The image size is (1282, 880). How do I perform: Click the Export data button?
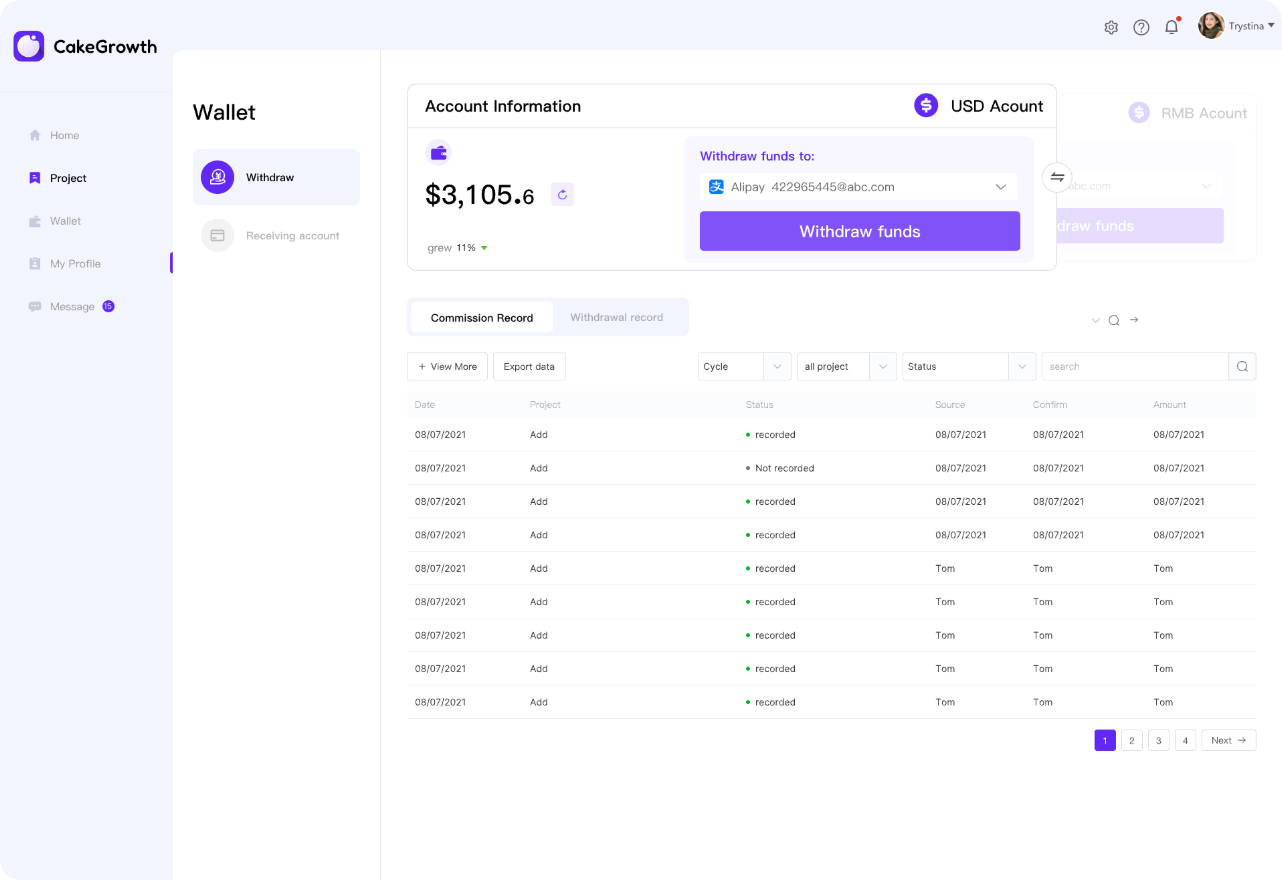click(529, 367)
